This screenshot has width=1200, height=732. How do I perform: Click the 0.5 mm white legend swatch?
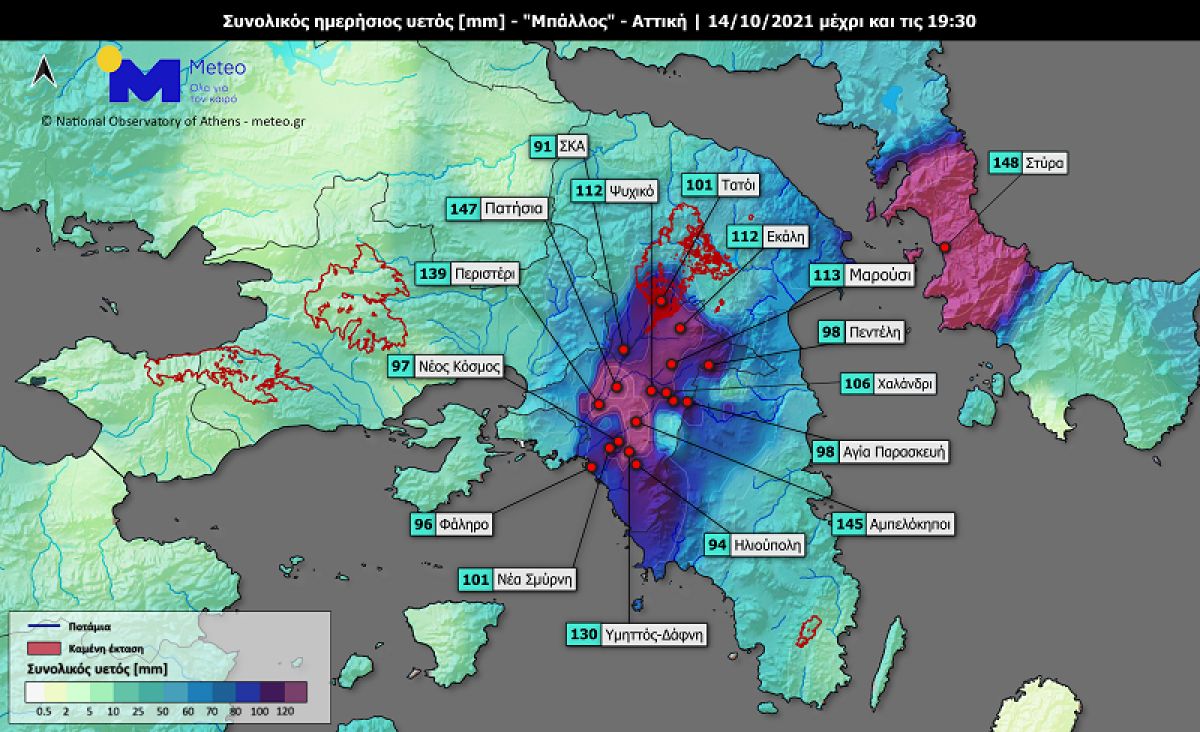[x=37, y=691]
